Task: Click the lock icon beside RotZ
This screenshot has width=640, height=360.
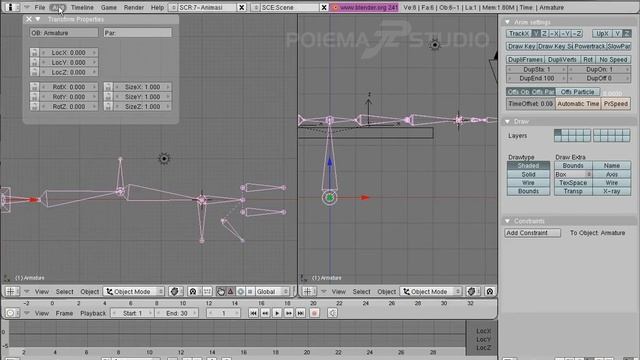Action: (x=34, y=107)
